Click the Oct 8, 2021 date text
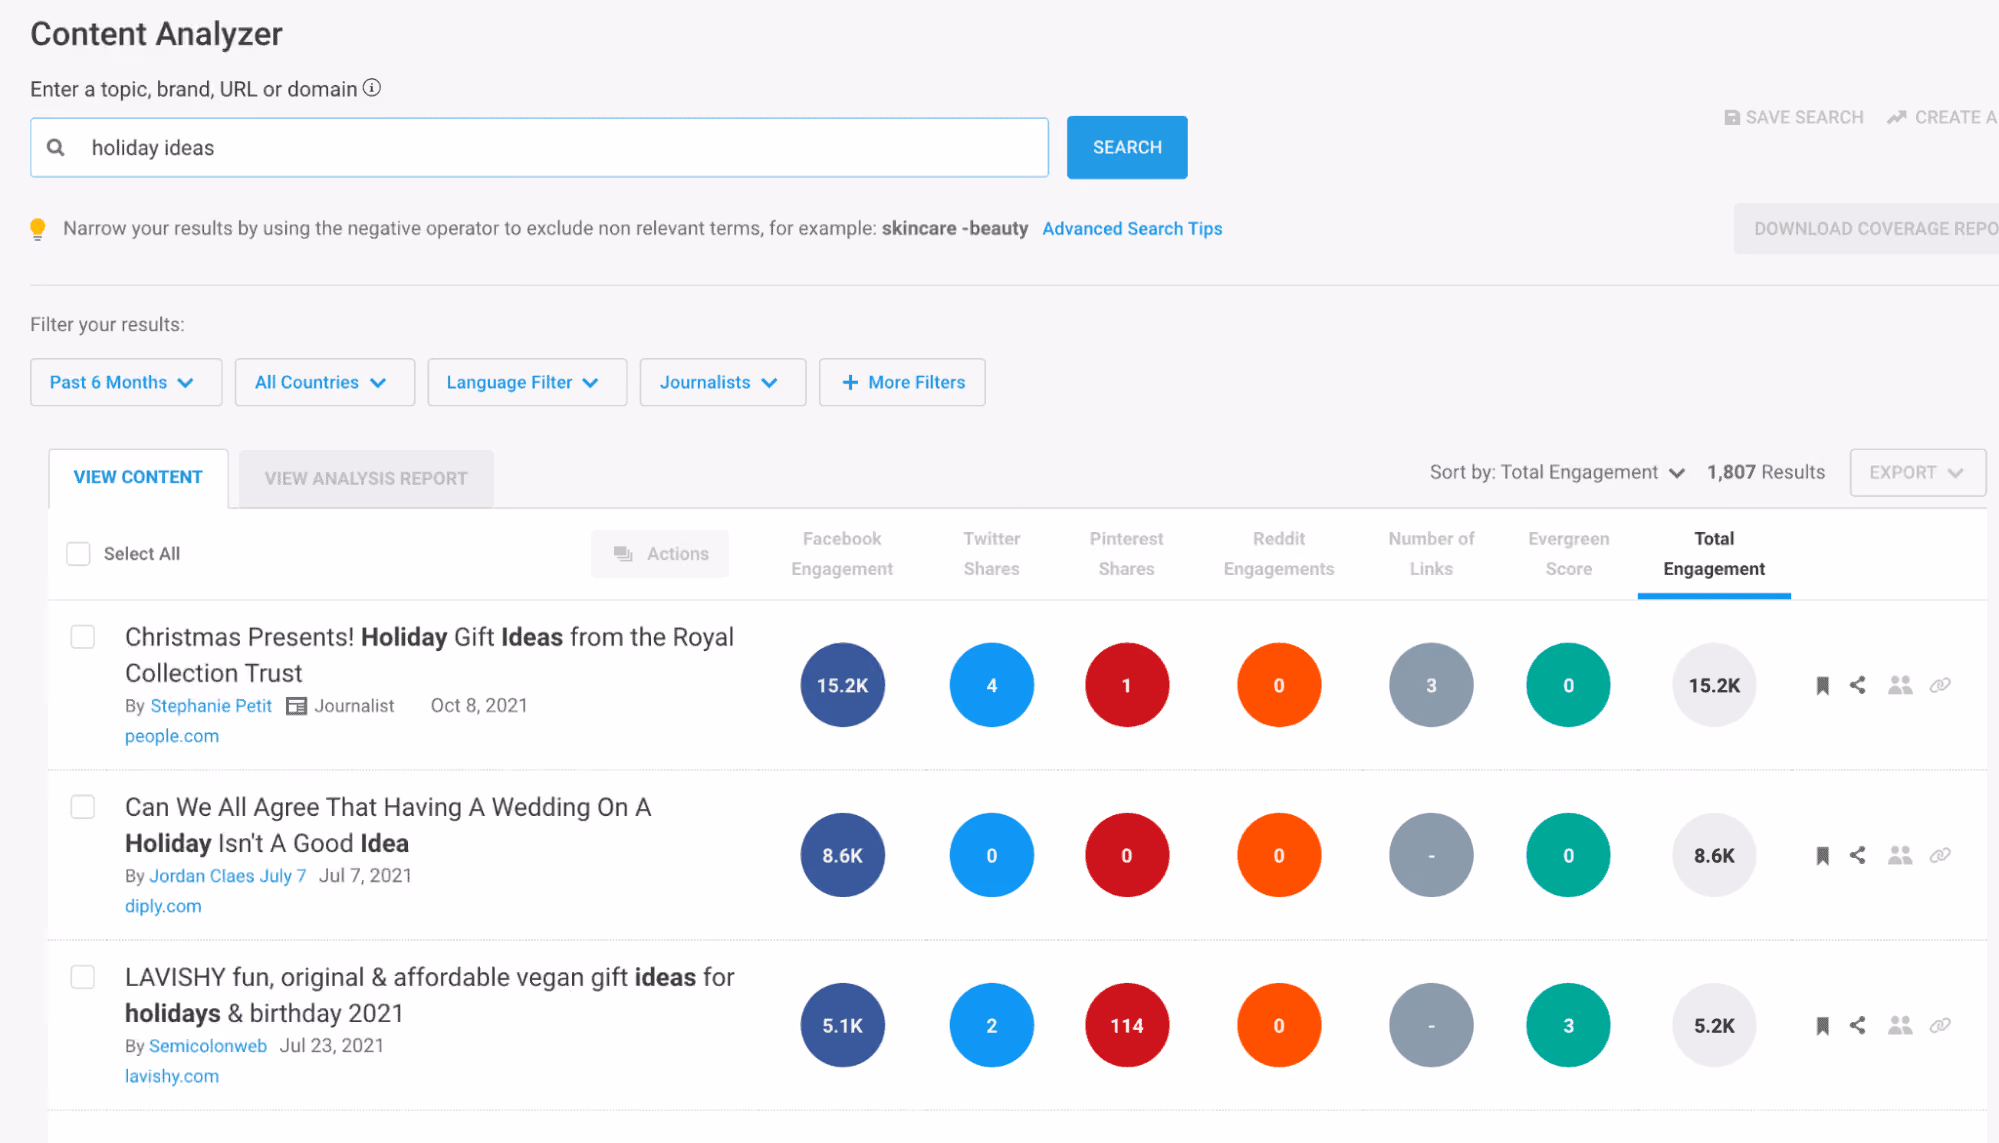This screenshot has height=1143, width=1999. [479, 706]
